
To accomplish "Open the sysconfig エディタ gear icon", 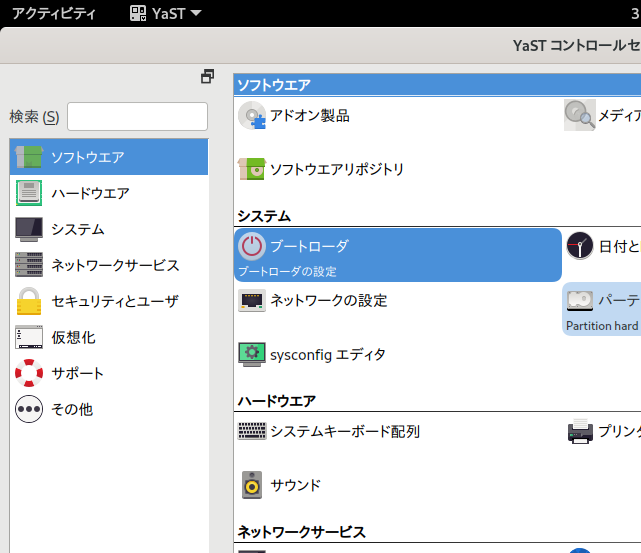I will pyautogui.click(x=252, y=354).
